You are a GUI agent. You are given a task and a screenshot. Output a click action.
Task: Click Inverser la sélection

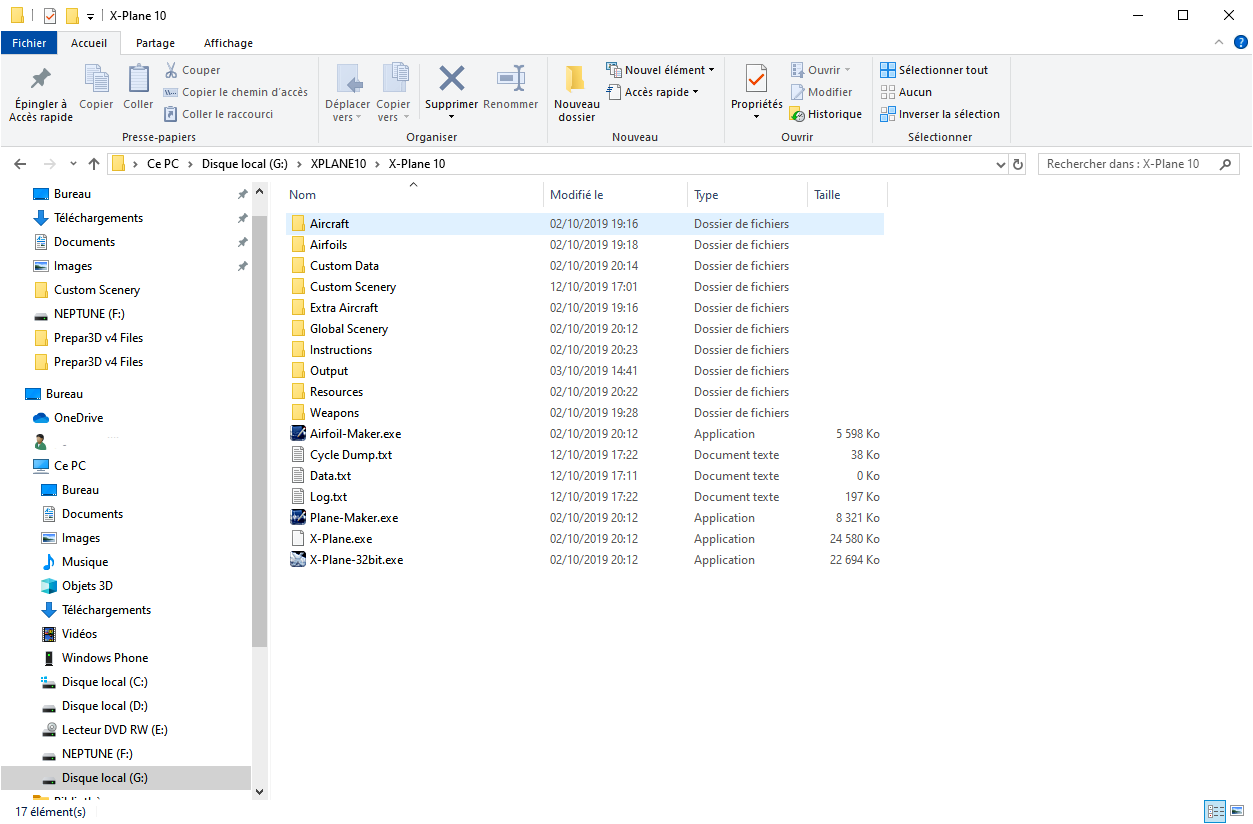(x=940, y=114)
